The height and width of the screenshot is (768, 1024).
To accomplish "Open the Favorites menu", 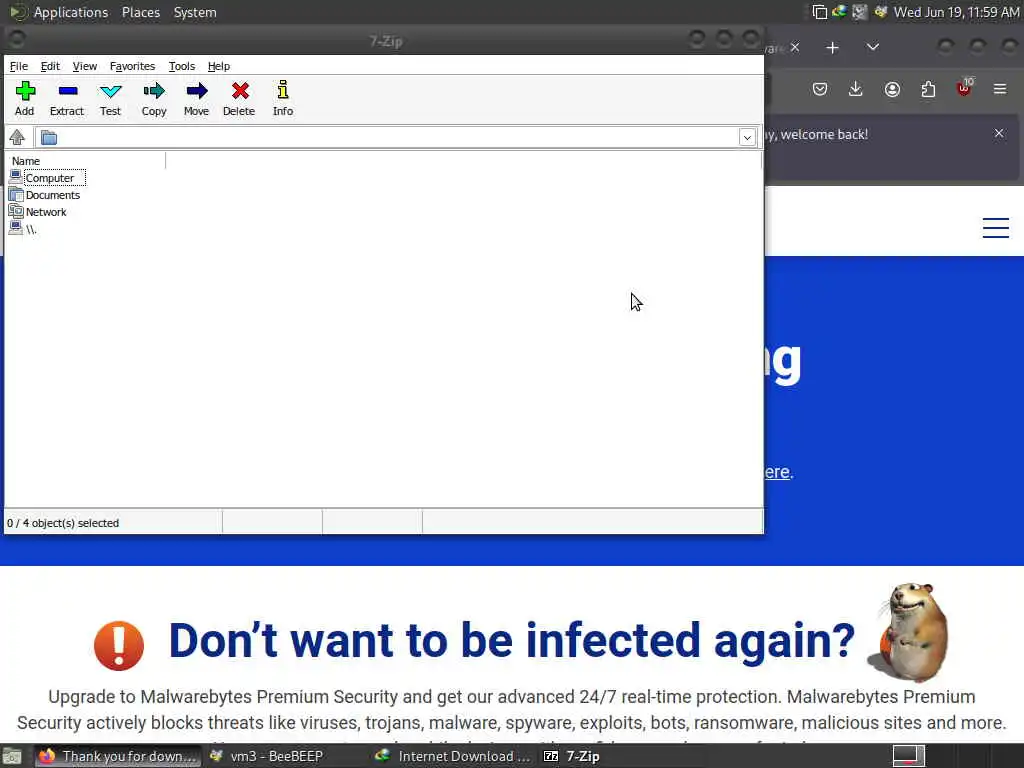I will 133,66.
